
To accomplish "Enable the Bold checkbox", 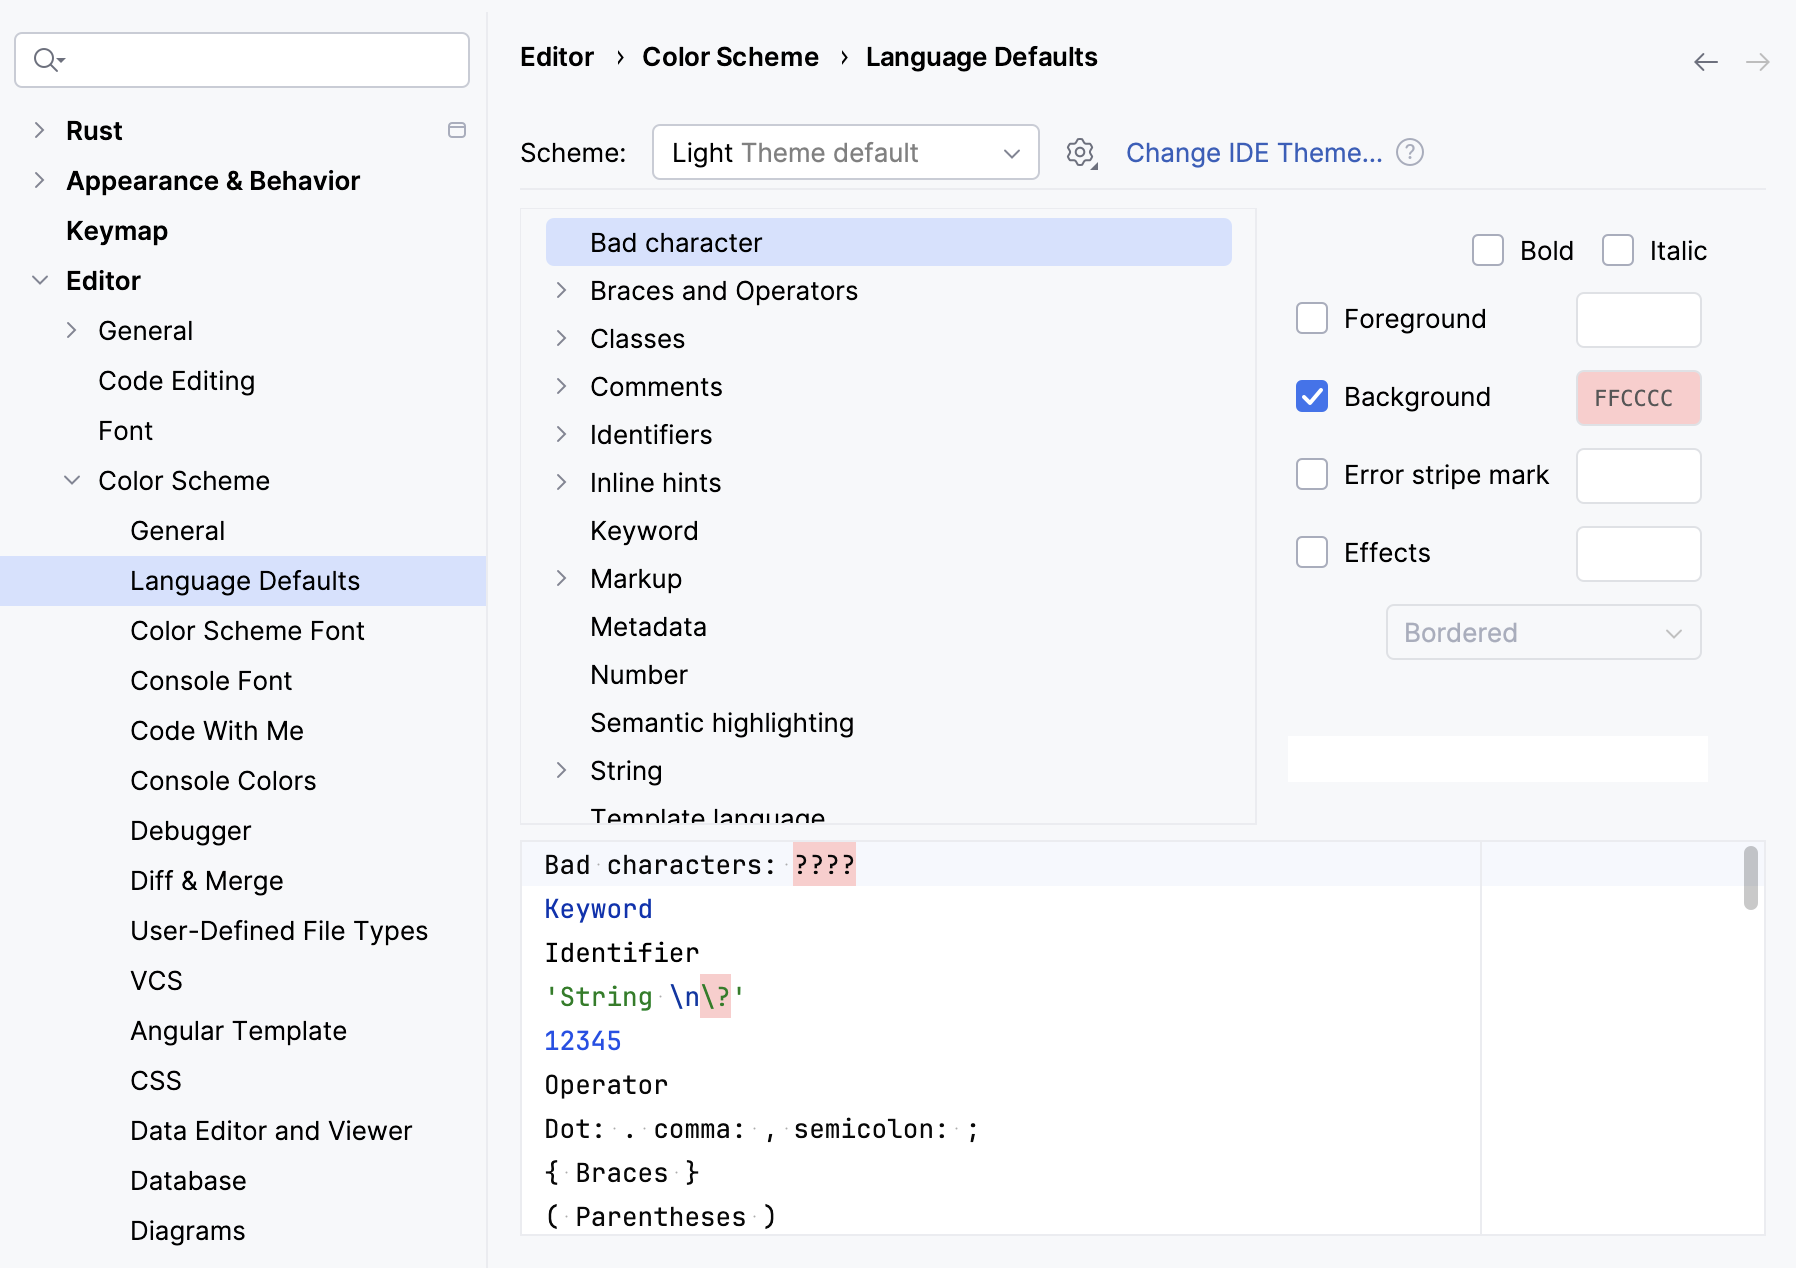I will pos(1488,250).
